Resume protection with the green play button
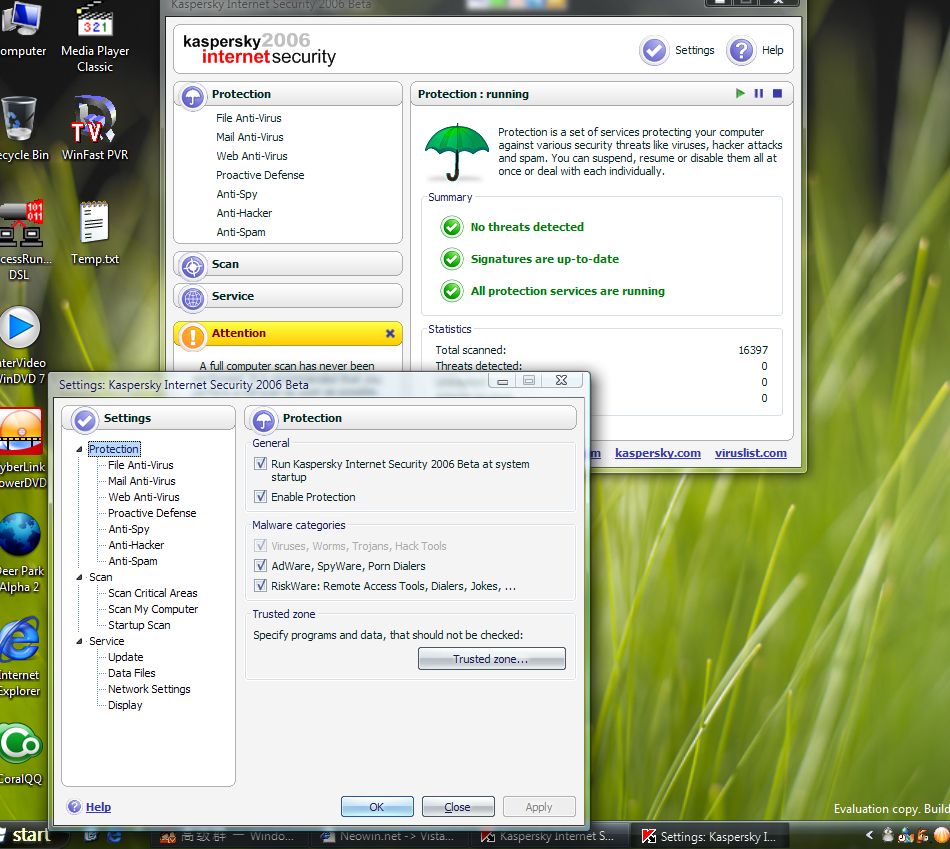This screenshot has width=950, height=849. point(740,93)
